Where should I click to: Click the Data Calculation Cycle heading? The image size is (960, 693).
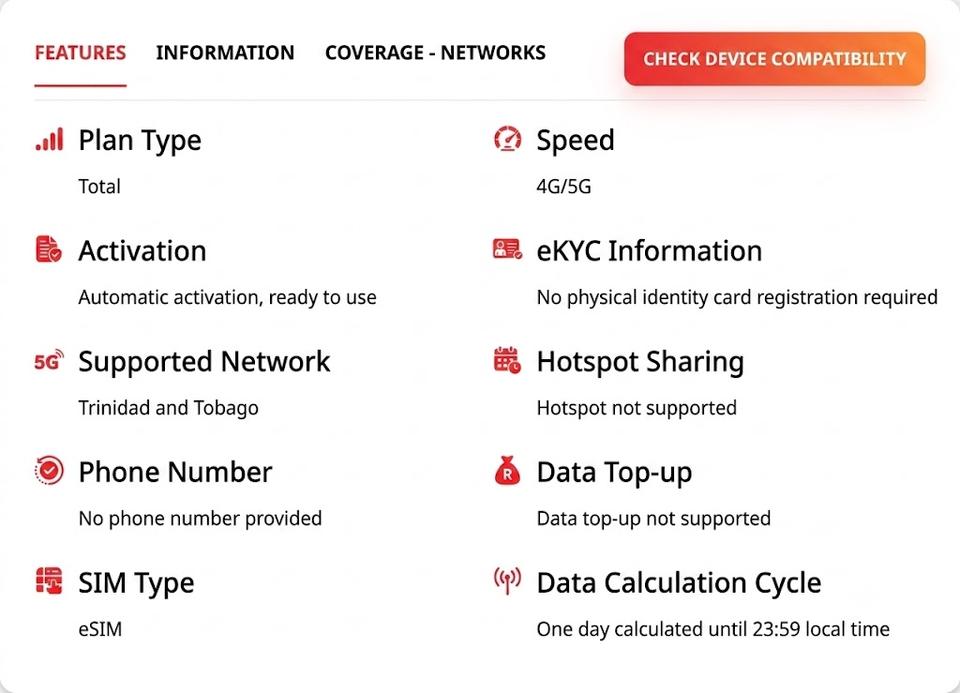[679, 583]
